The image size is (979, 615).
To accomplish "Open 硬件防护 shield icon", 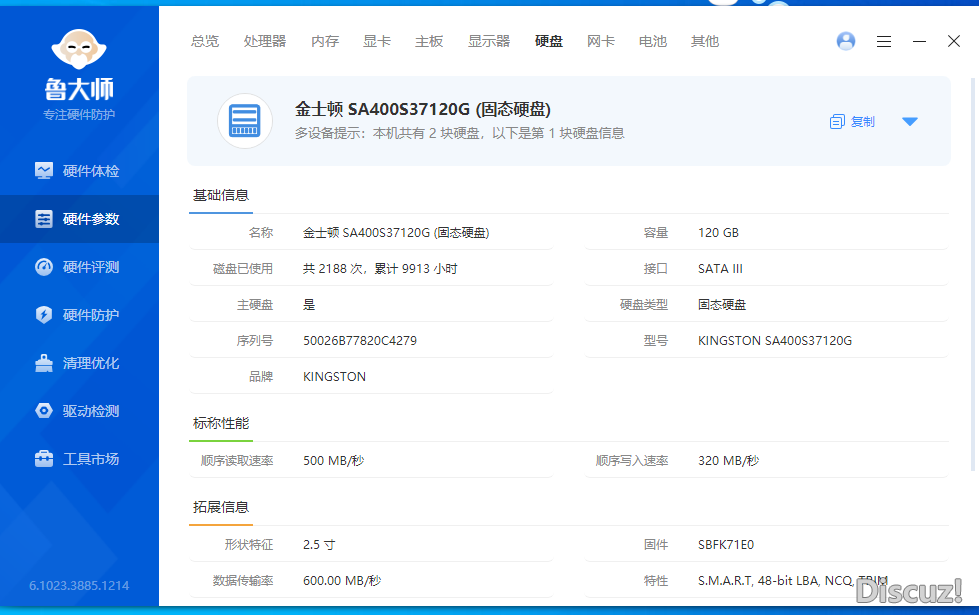I will click(x=44, y=315).
